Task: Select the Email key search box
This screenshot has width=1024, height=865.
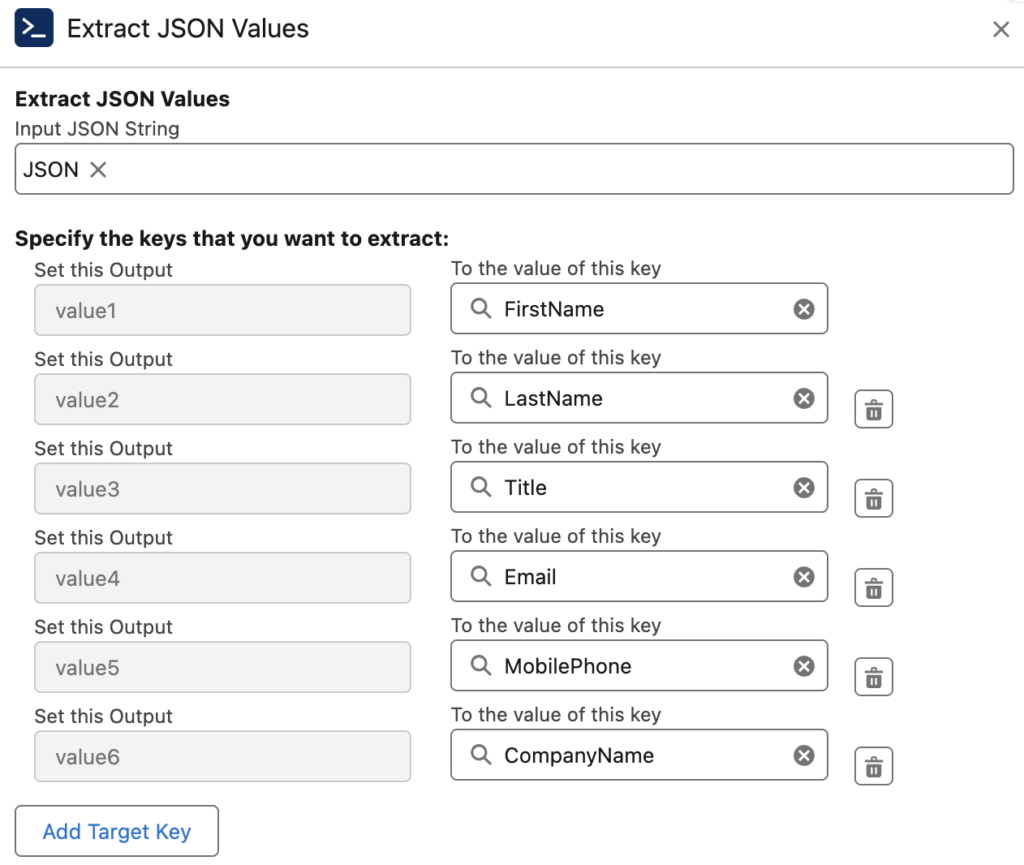Action: [x=640, y=577]
